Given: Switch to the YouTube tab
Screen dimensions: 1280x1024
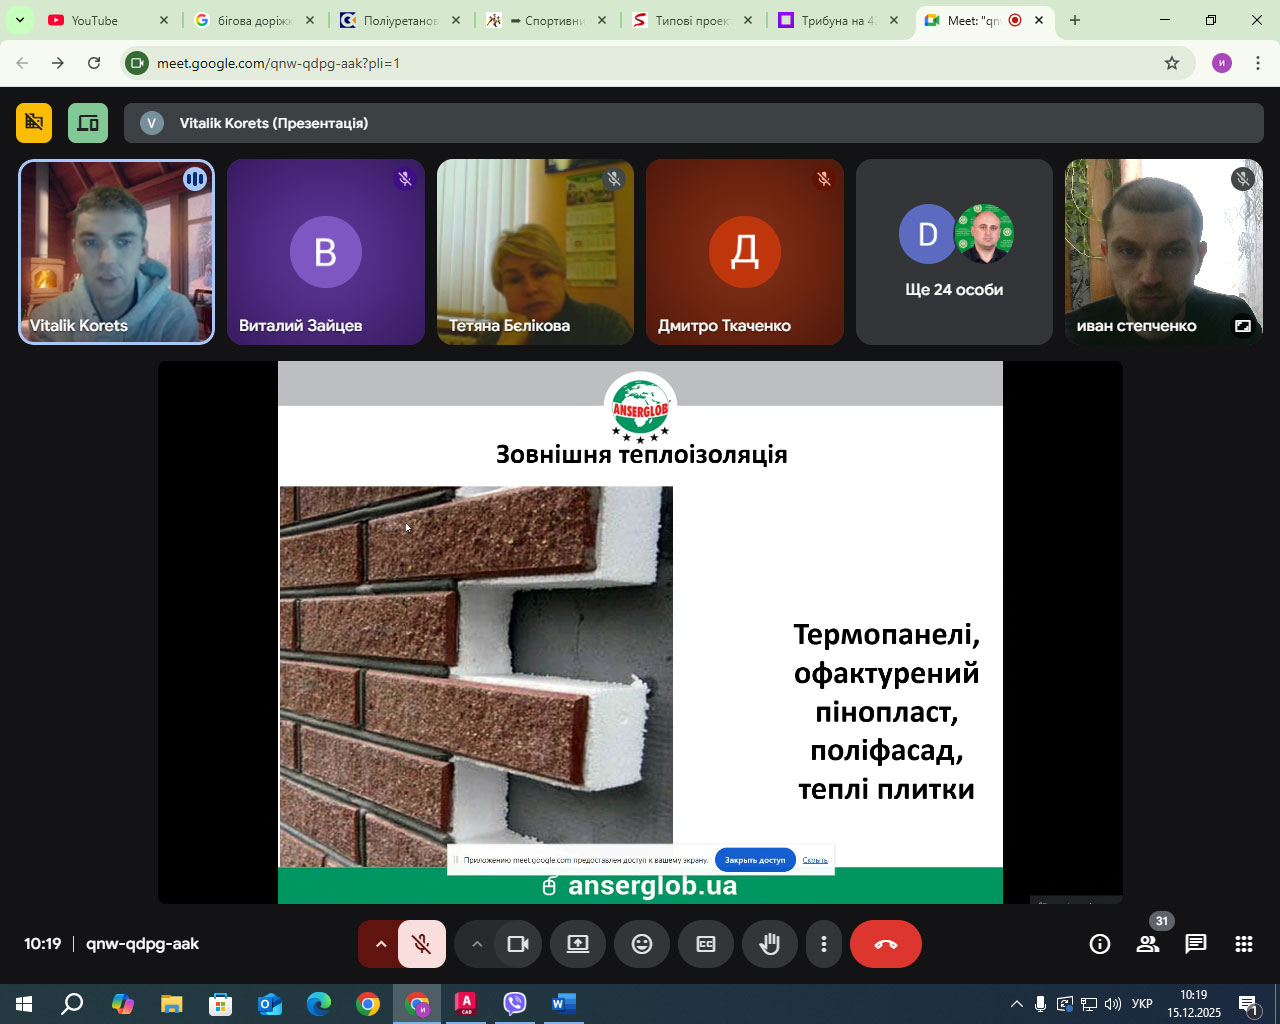Looking at the screenshot, I should coord(95,20).
